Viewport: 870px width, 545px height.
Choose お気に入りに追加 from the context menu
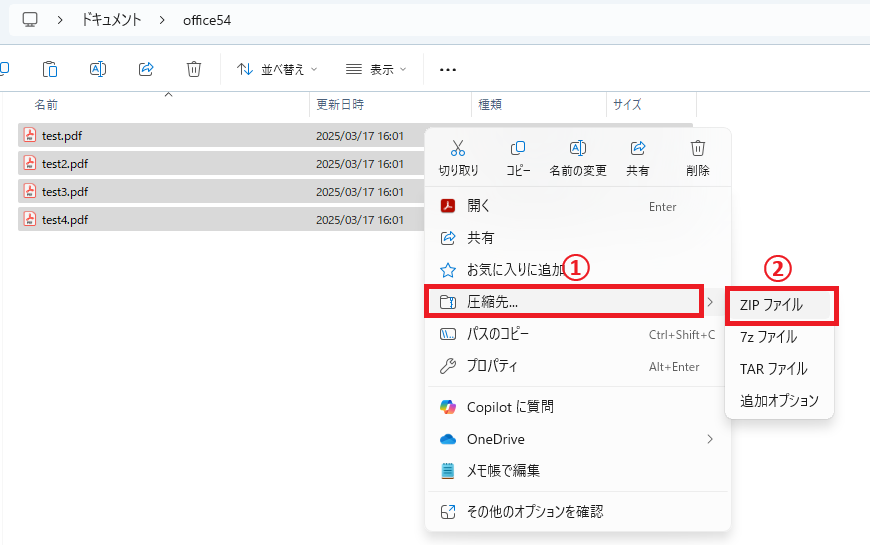(578, 270)
